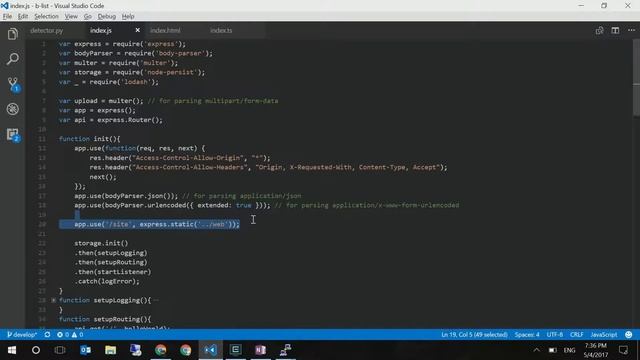Viewport: 640px width, 360px height.
Task: Click the .catch(logError); line
Action: point(107,281)
